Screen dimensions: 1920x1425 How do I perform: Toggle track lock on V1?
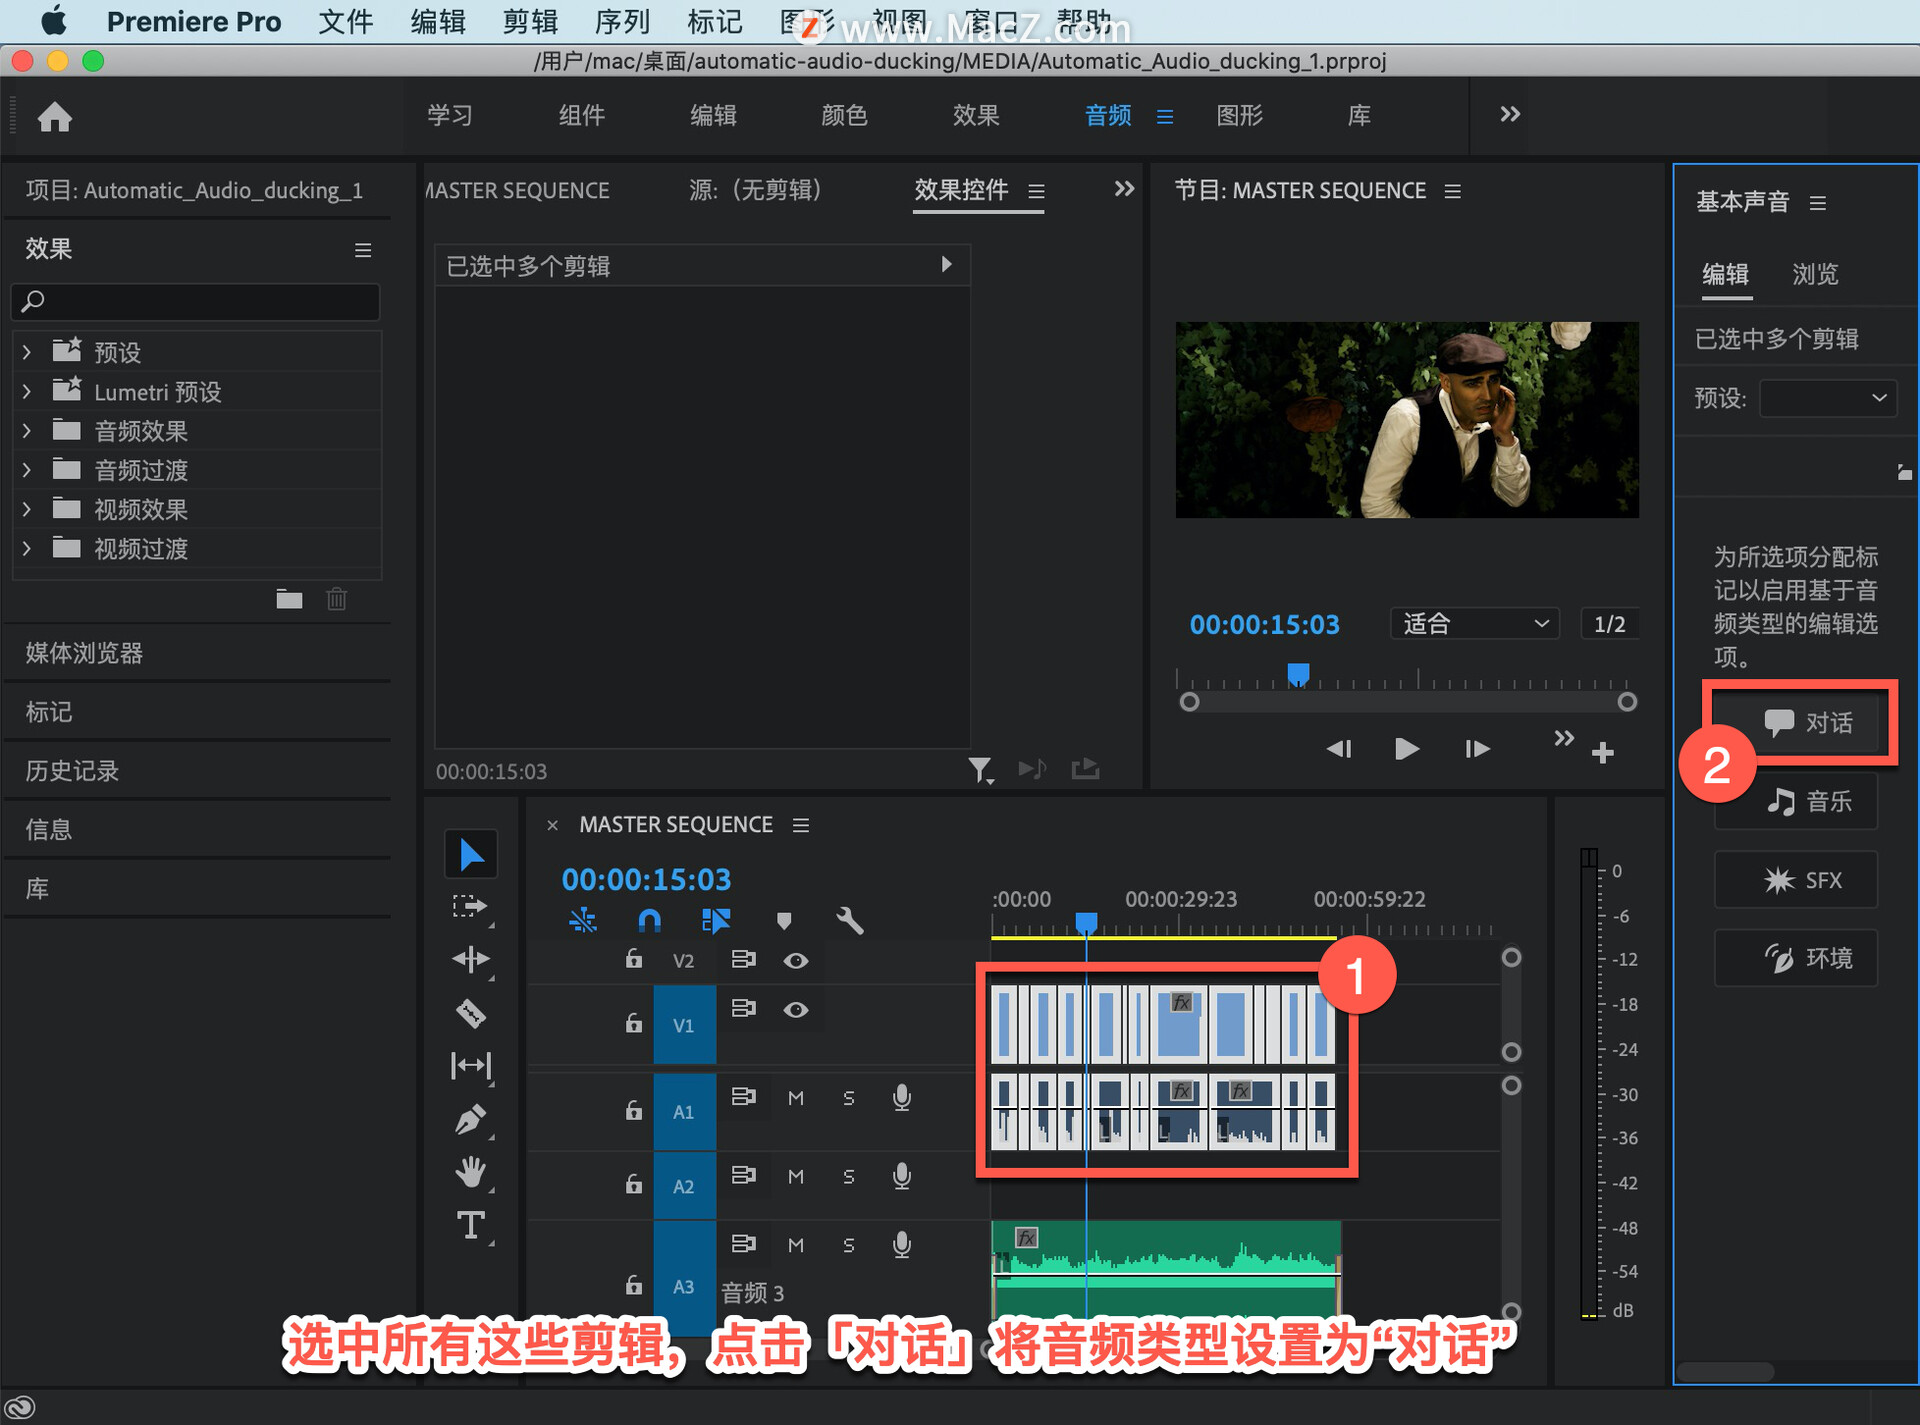[x=634, y=1022]
